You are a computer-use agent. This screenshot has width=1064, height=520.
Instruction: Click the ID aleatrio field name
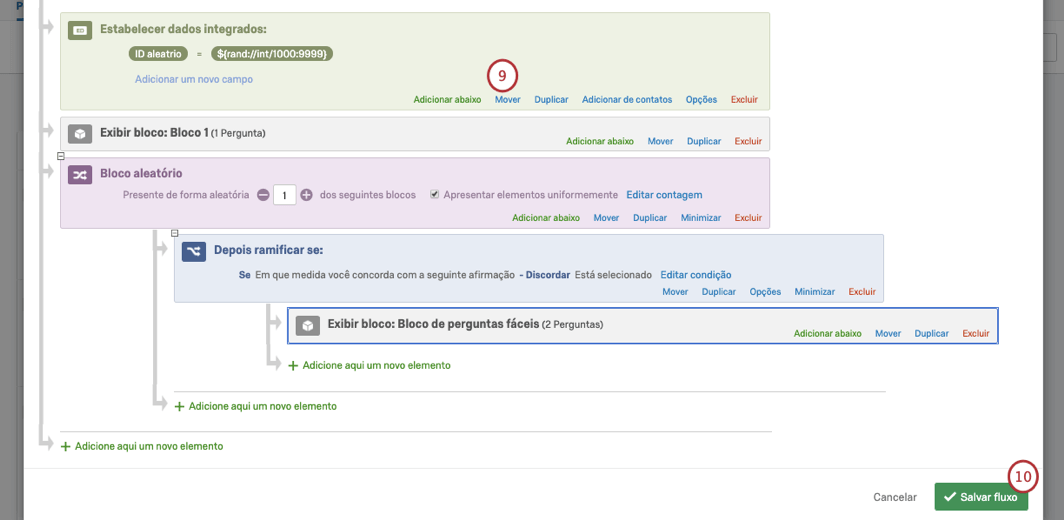point(158,53)
